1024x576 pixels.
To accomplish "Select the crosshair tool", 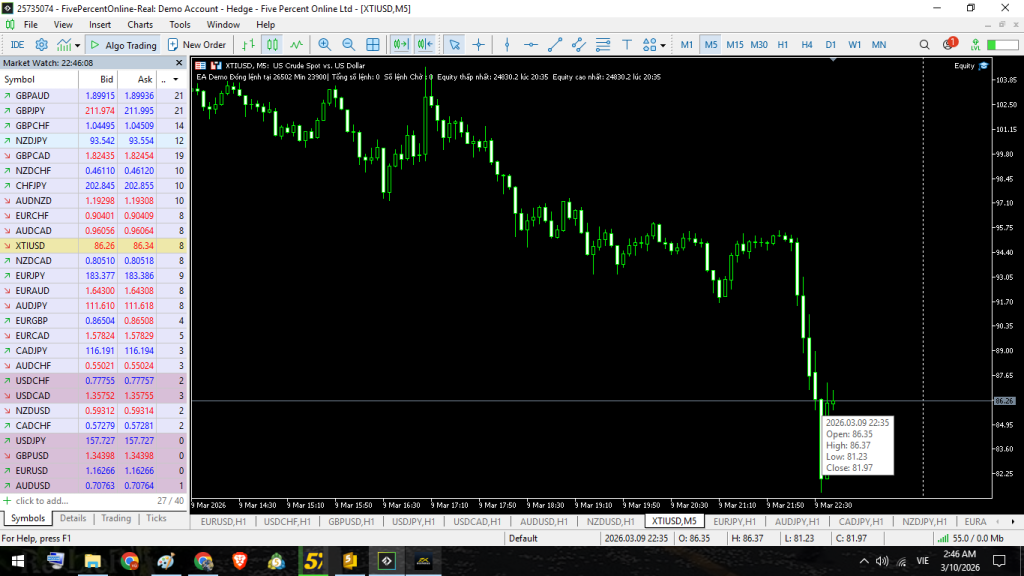I will pyautogui.click(x=479, y=44).
